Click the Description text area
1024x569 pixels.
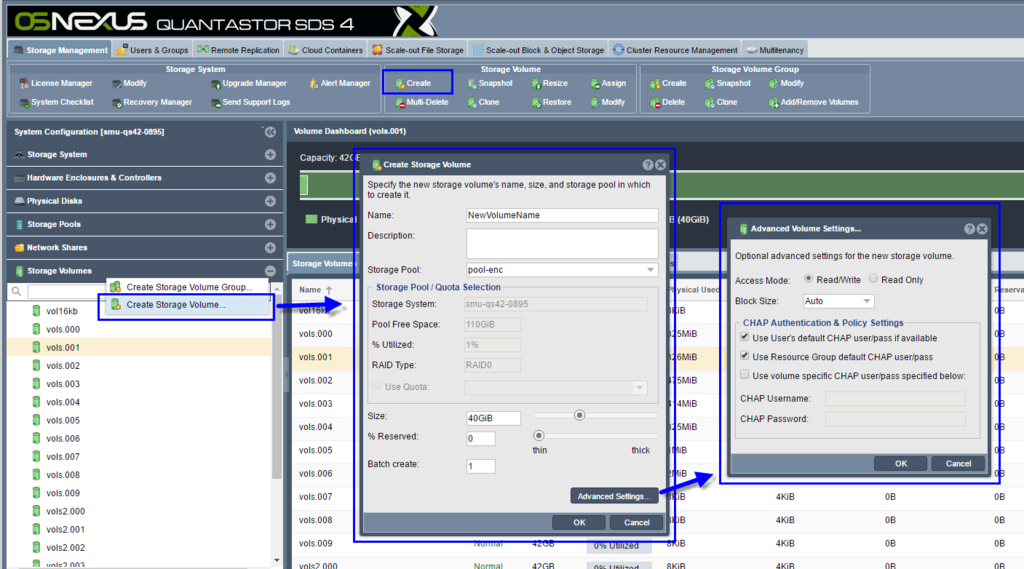coord(562,243)
